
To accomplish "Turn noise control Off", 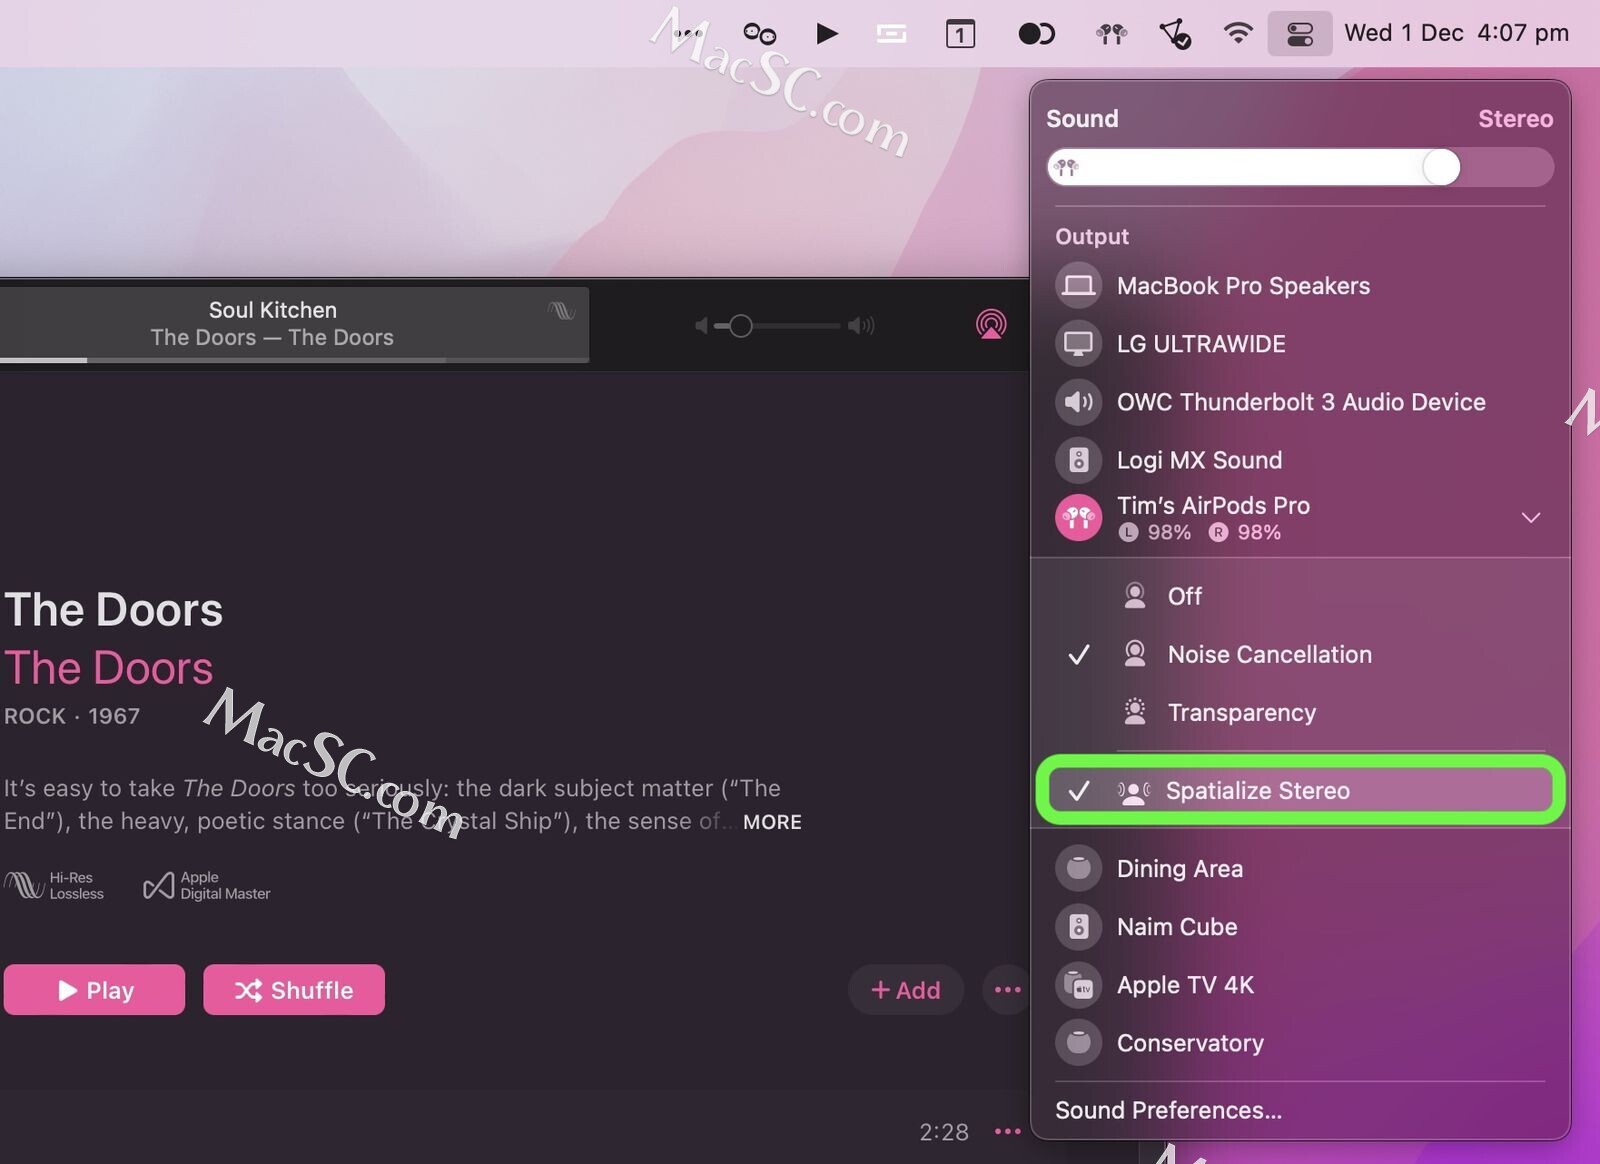I will [1300, 596].
